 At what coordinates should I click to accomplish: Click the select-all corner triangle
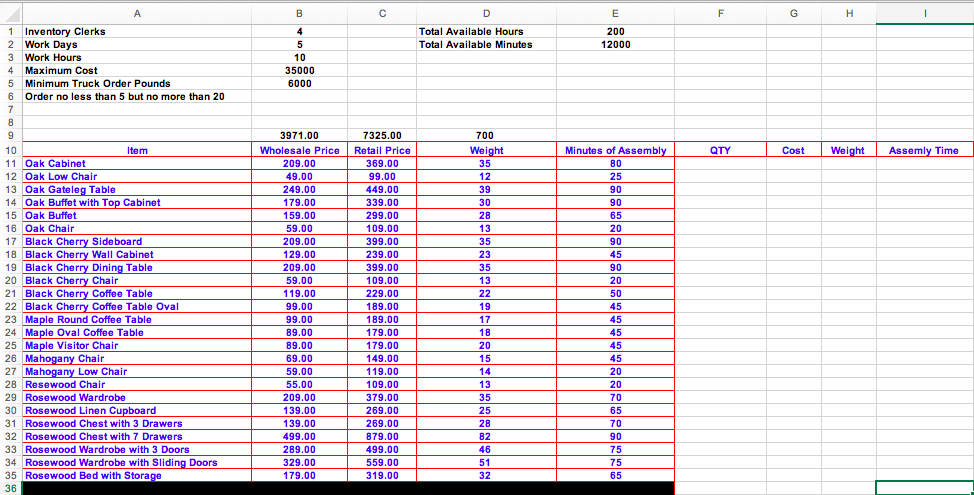pos(11,14)
